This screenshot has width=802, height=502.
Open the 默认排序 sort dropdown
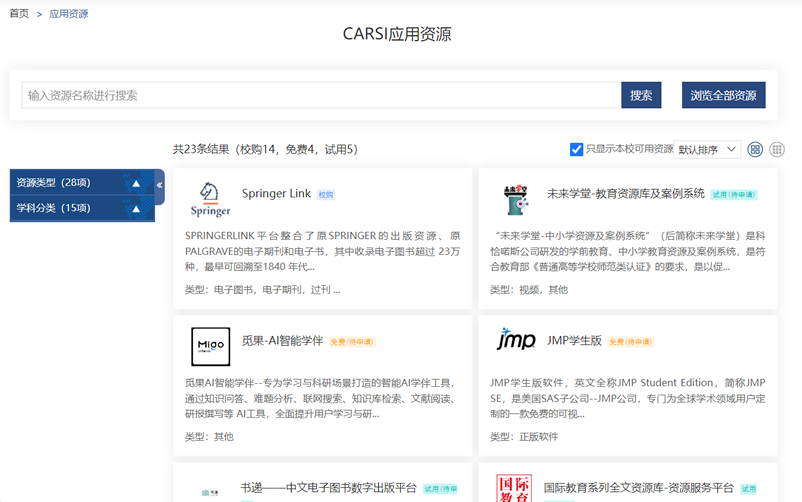(x=707, y=150)
